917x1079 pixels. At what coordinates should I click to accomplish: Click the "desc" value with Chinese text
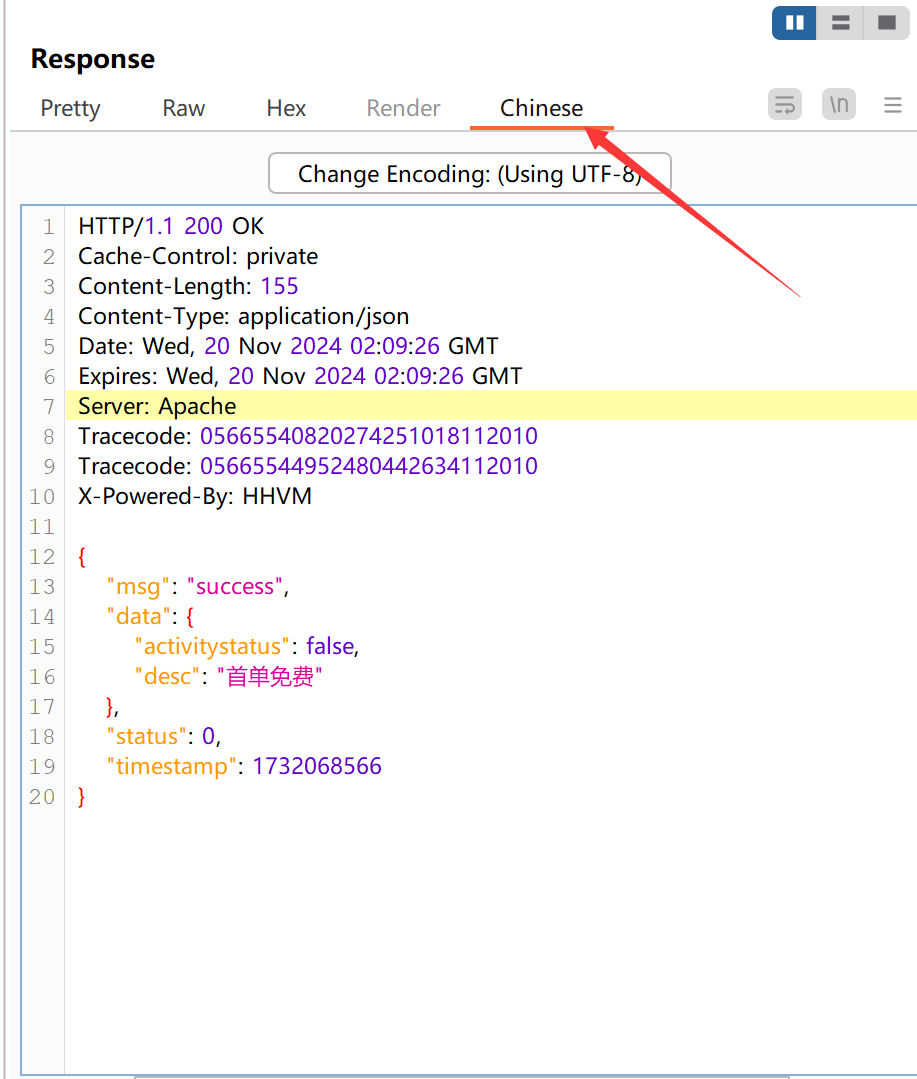click(270, 677)
